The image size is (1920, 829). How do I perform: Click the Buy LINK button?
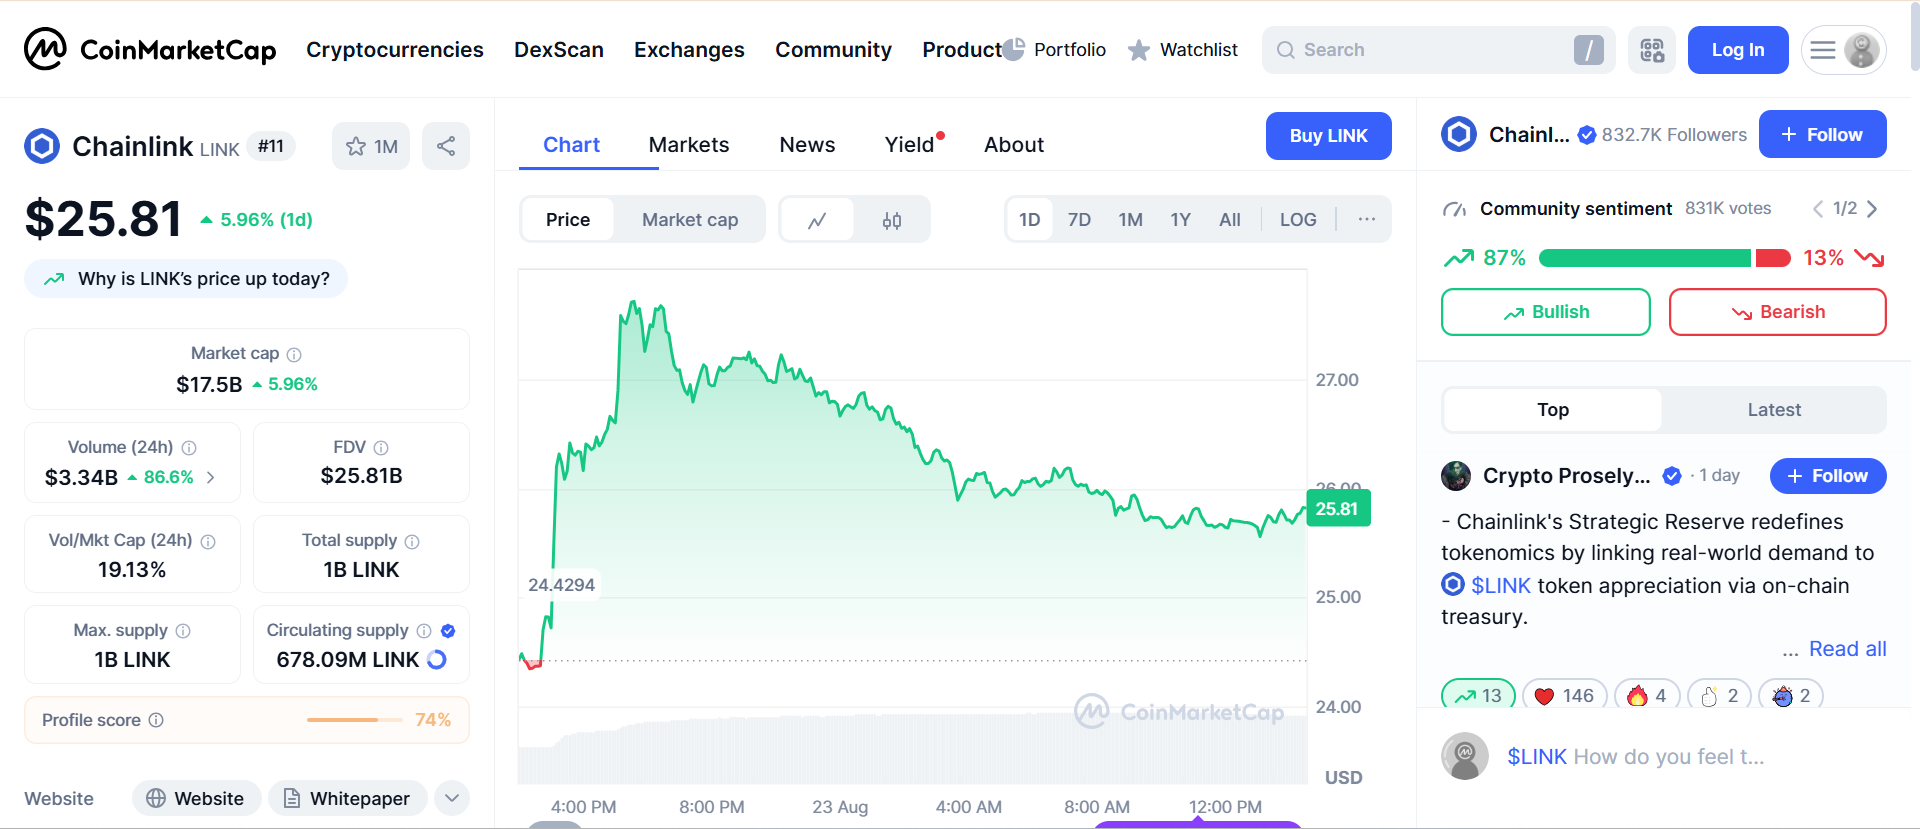1328,136
